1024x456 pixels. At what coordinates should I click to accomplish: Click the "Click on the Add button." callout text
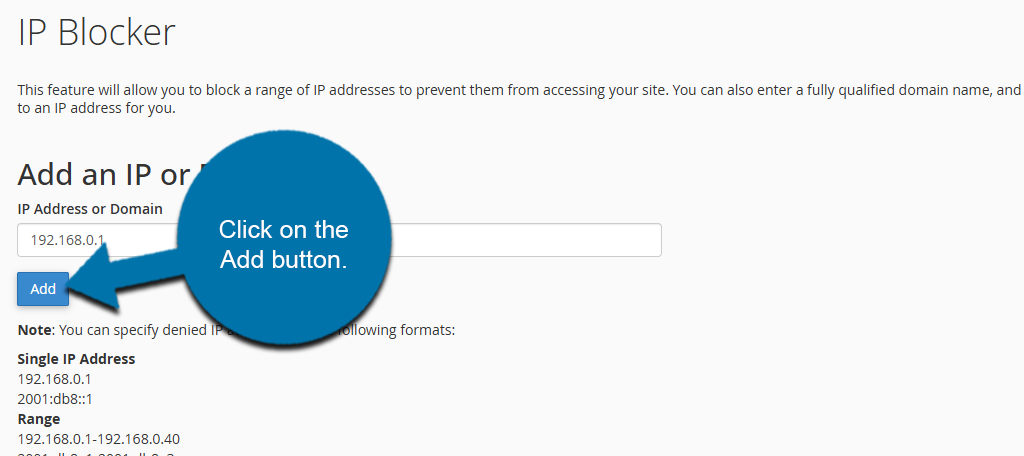284,245
